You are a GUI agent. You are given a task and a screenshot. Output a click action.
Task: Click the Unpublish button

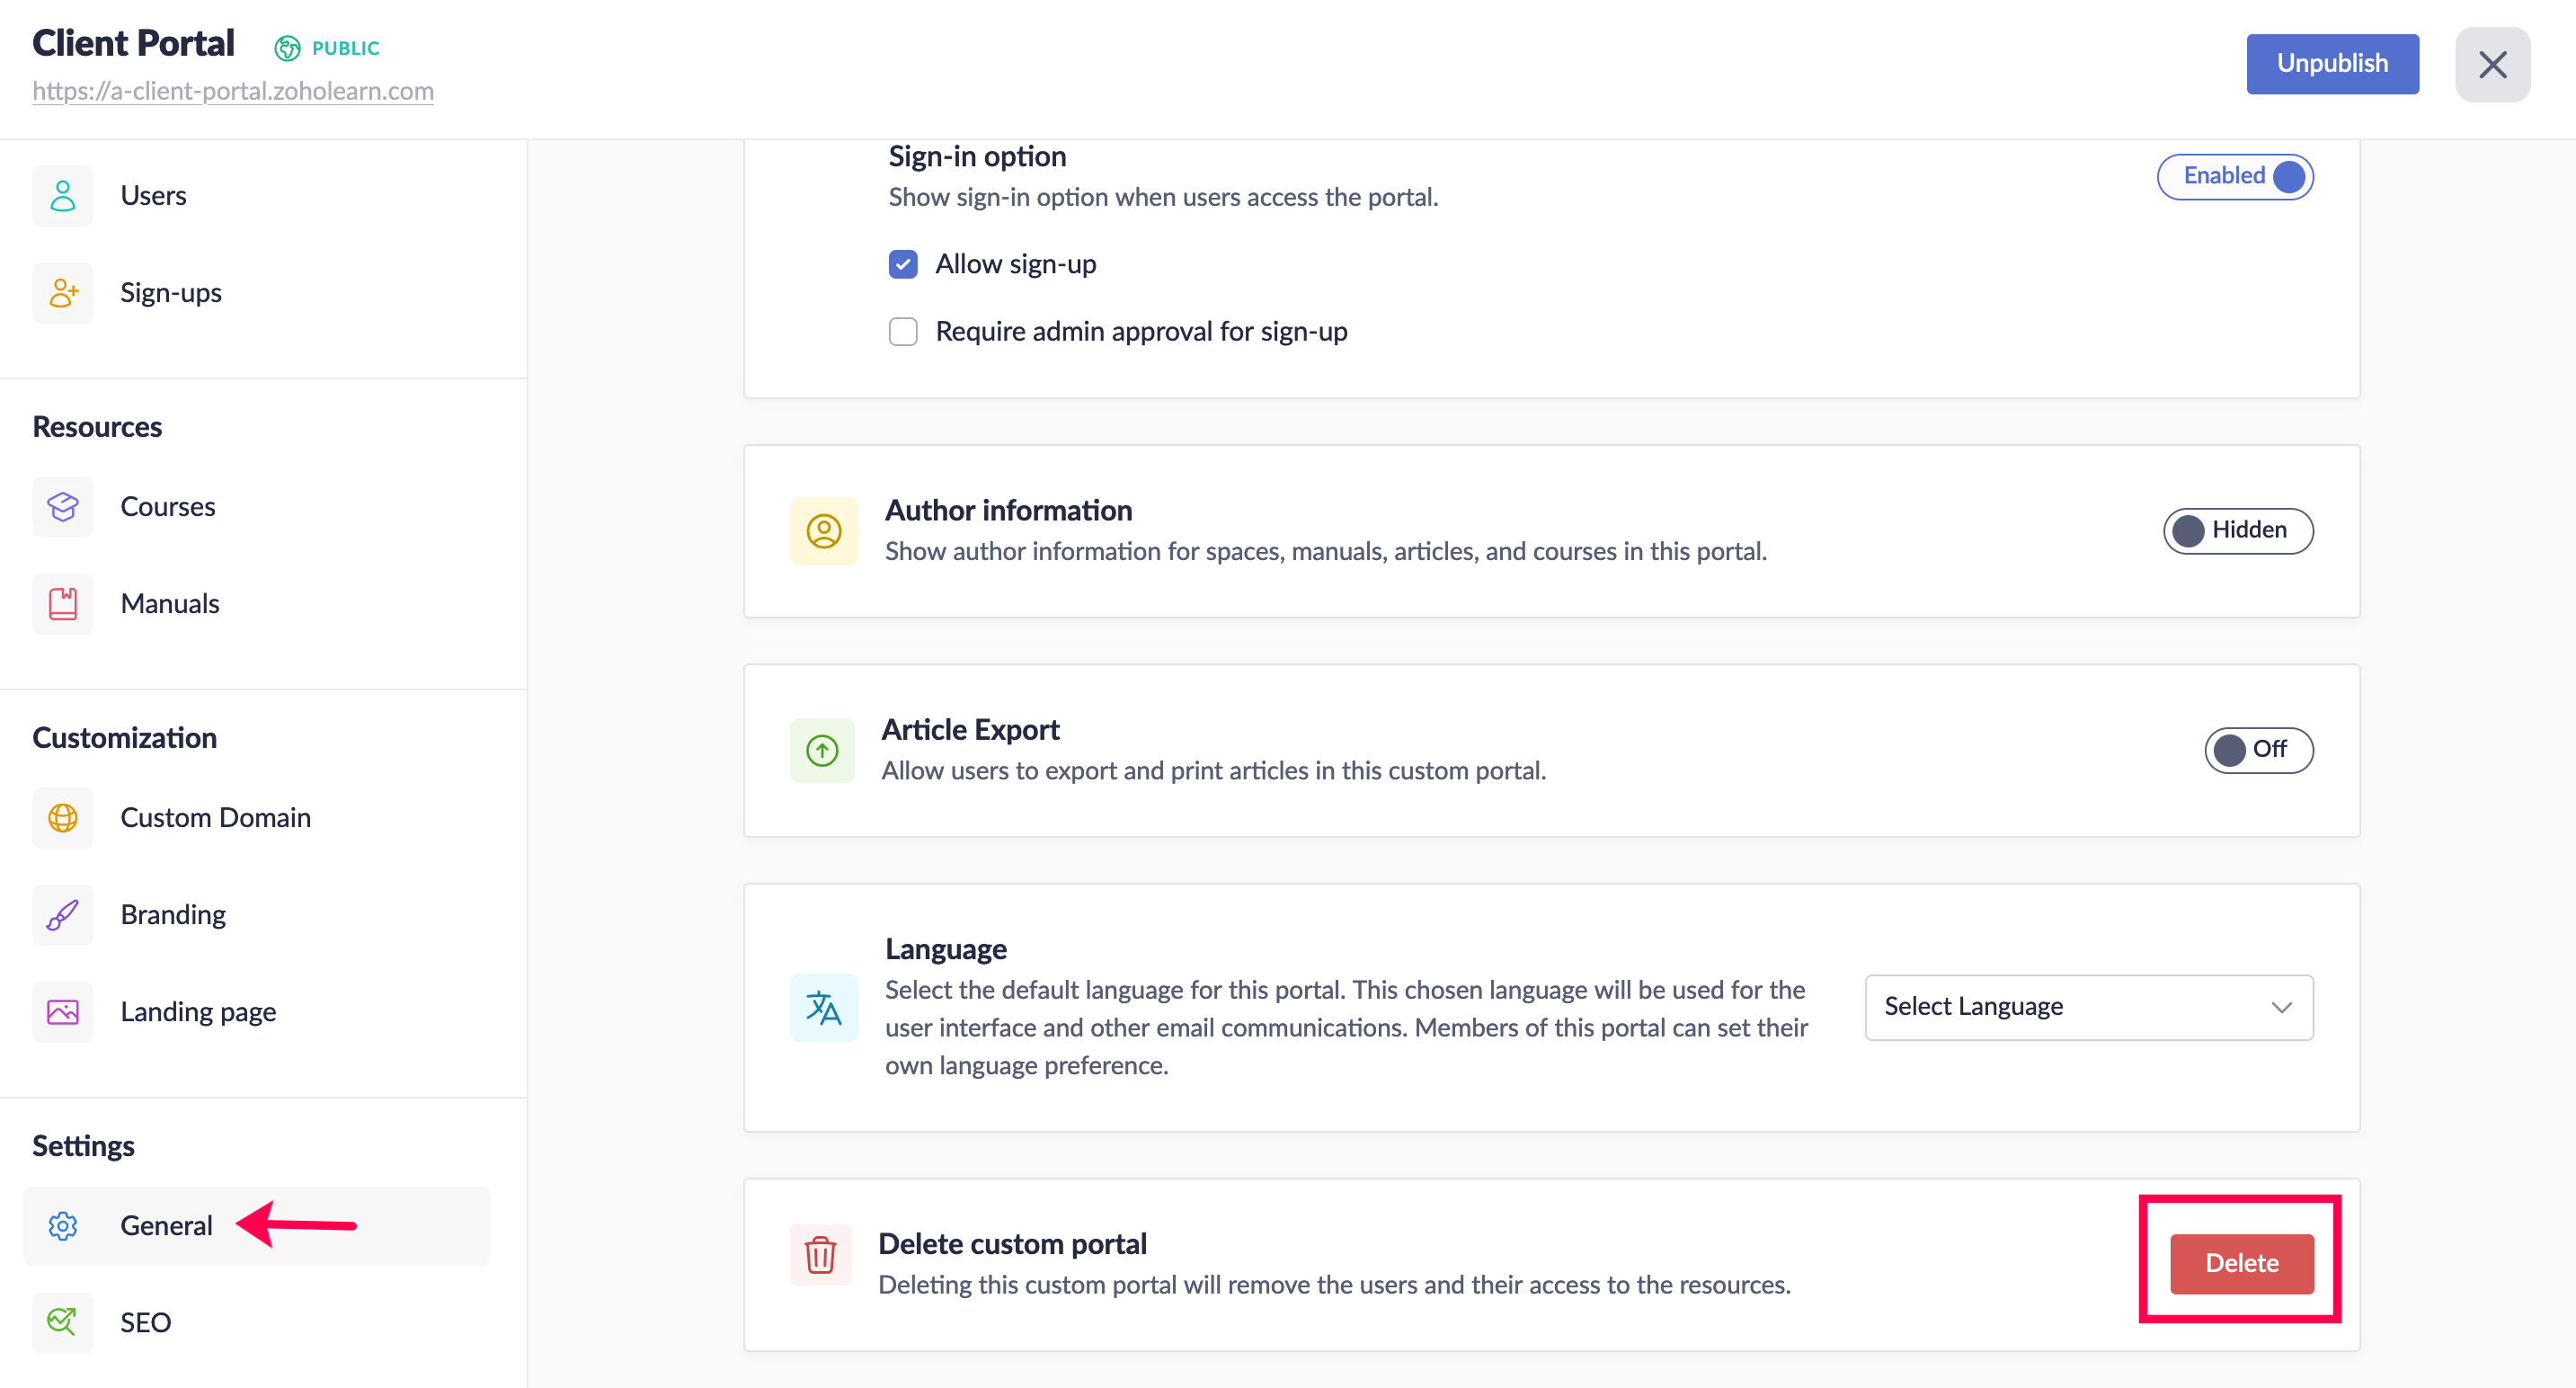pyautogui.click(x=2331, y=63)
